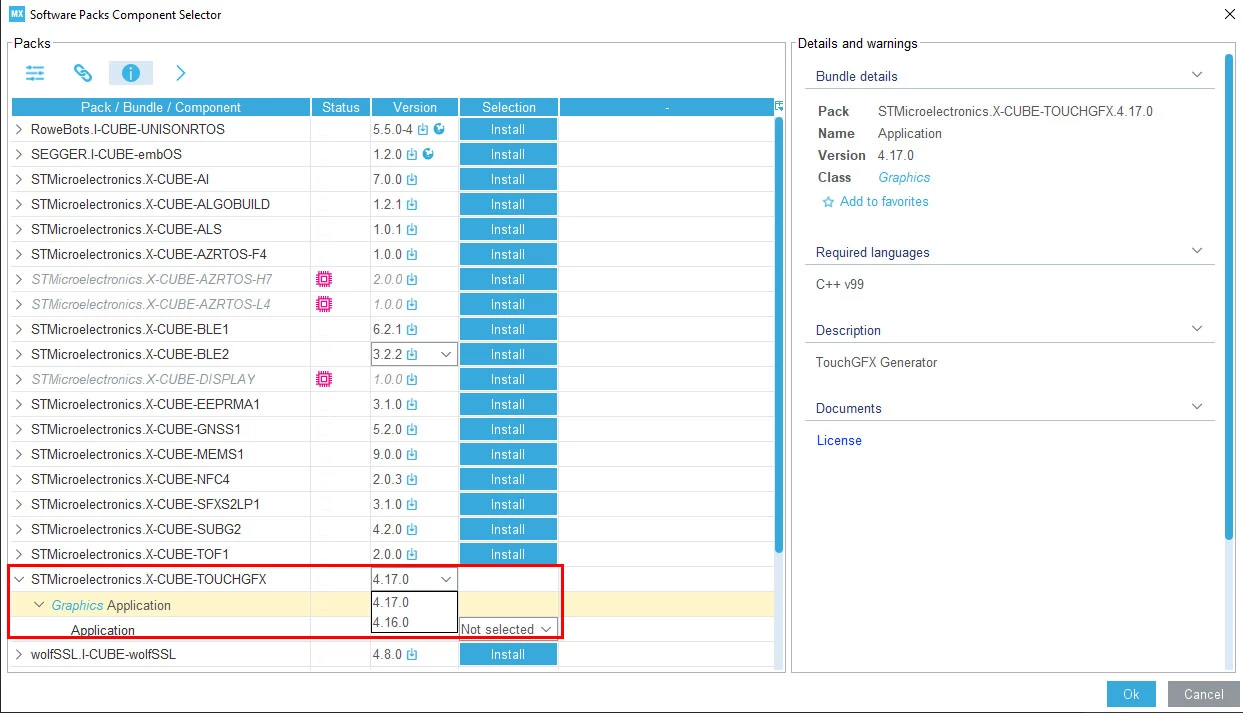Choose version 4.16.0 from the dropdown list
The image size is (1243, 713).
tap(414, 622)
